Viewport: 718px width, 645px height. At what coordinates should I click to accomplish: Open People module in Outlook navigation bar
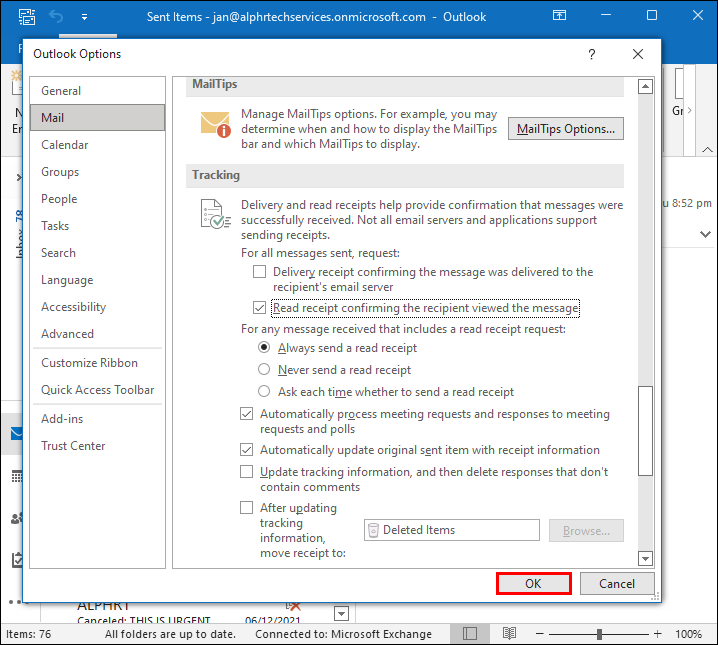coord(16,518)
